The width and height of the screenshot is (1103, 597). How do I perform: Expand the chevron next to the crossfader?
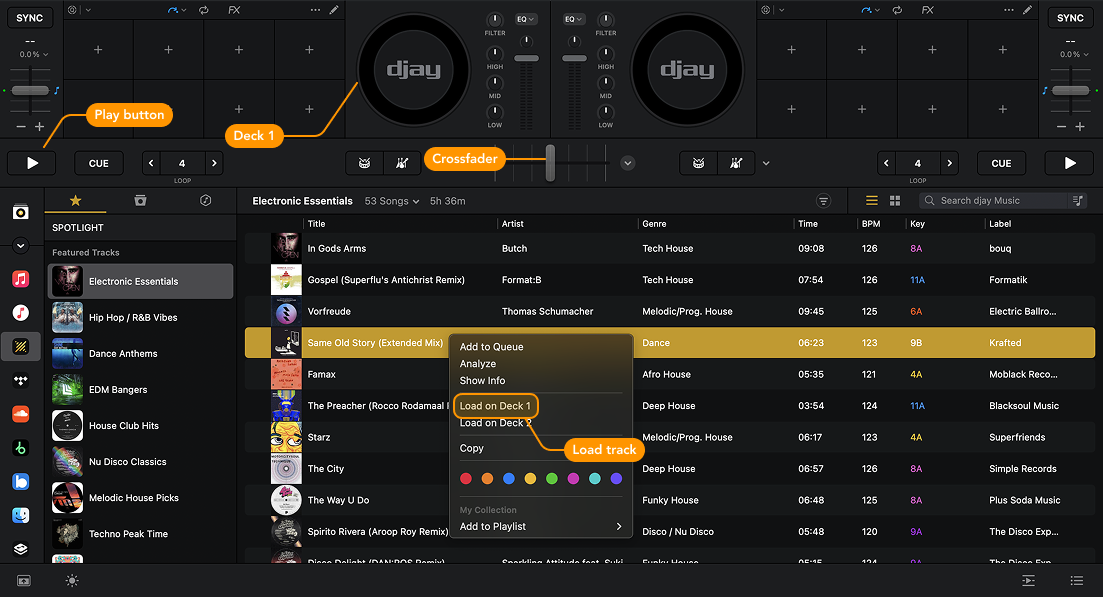[628, 163]
